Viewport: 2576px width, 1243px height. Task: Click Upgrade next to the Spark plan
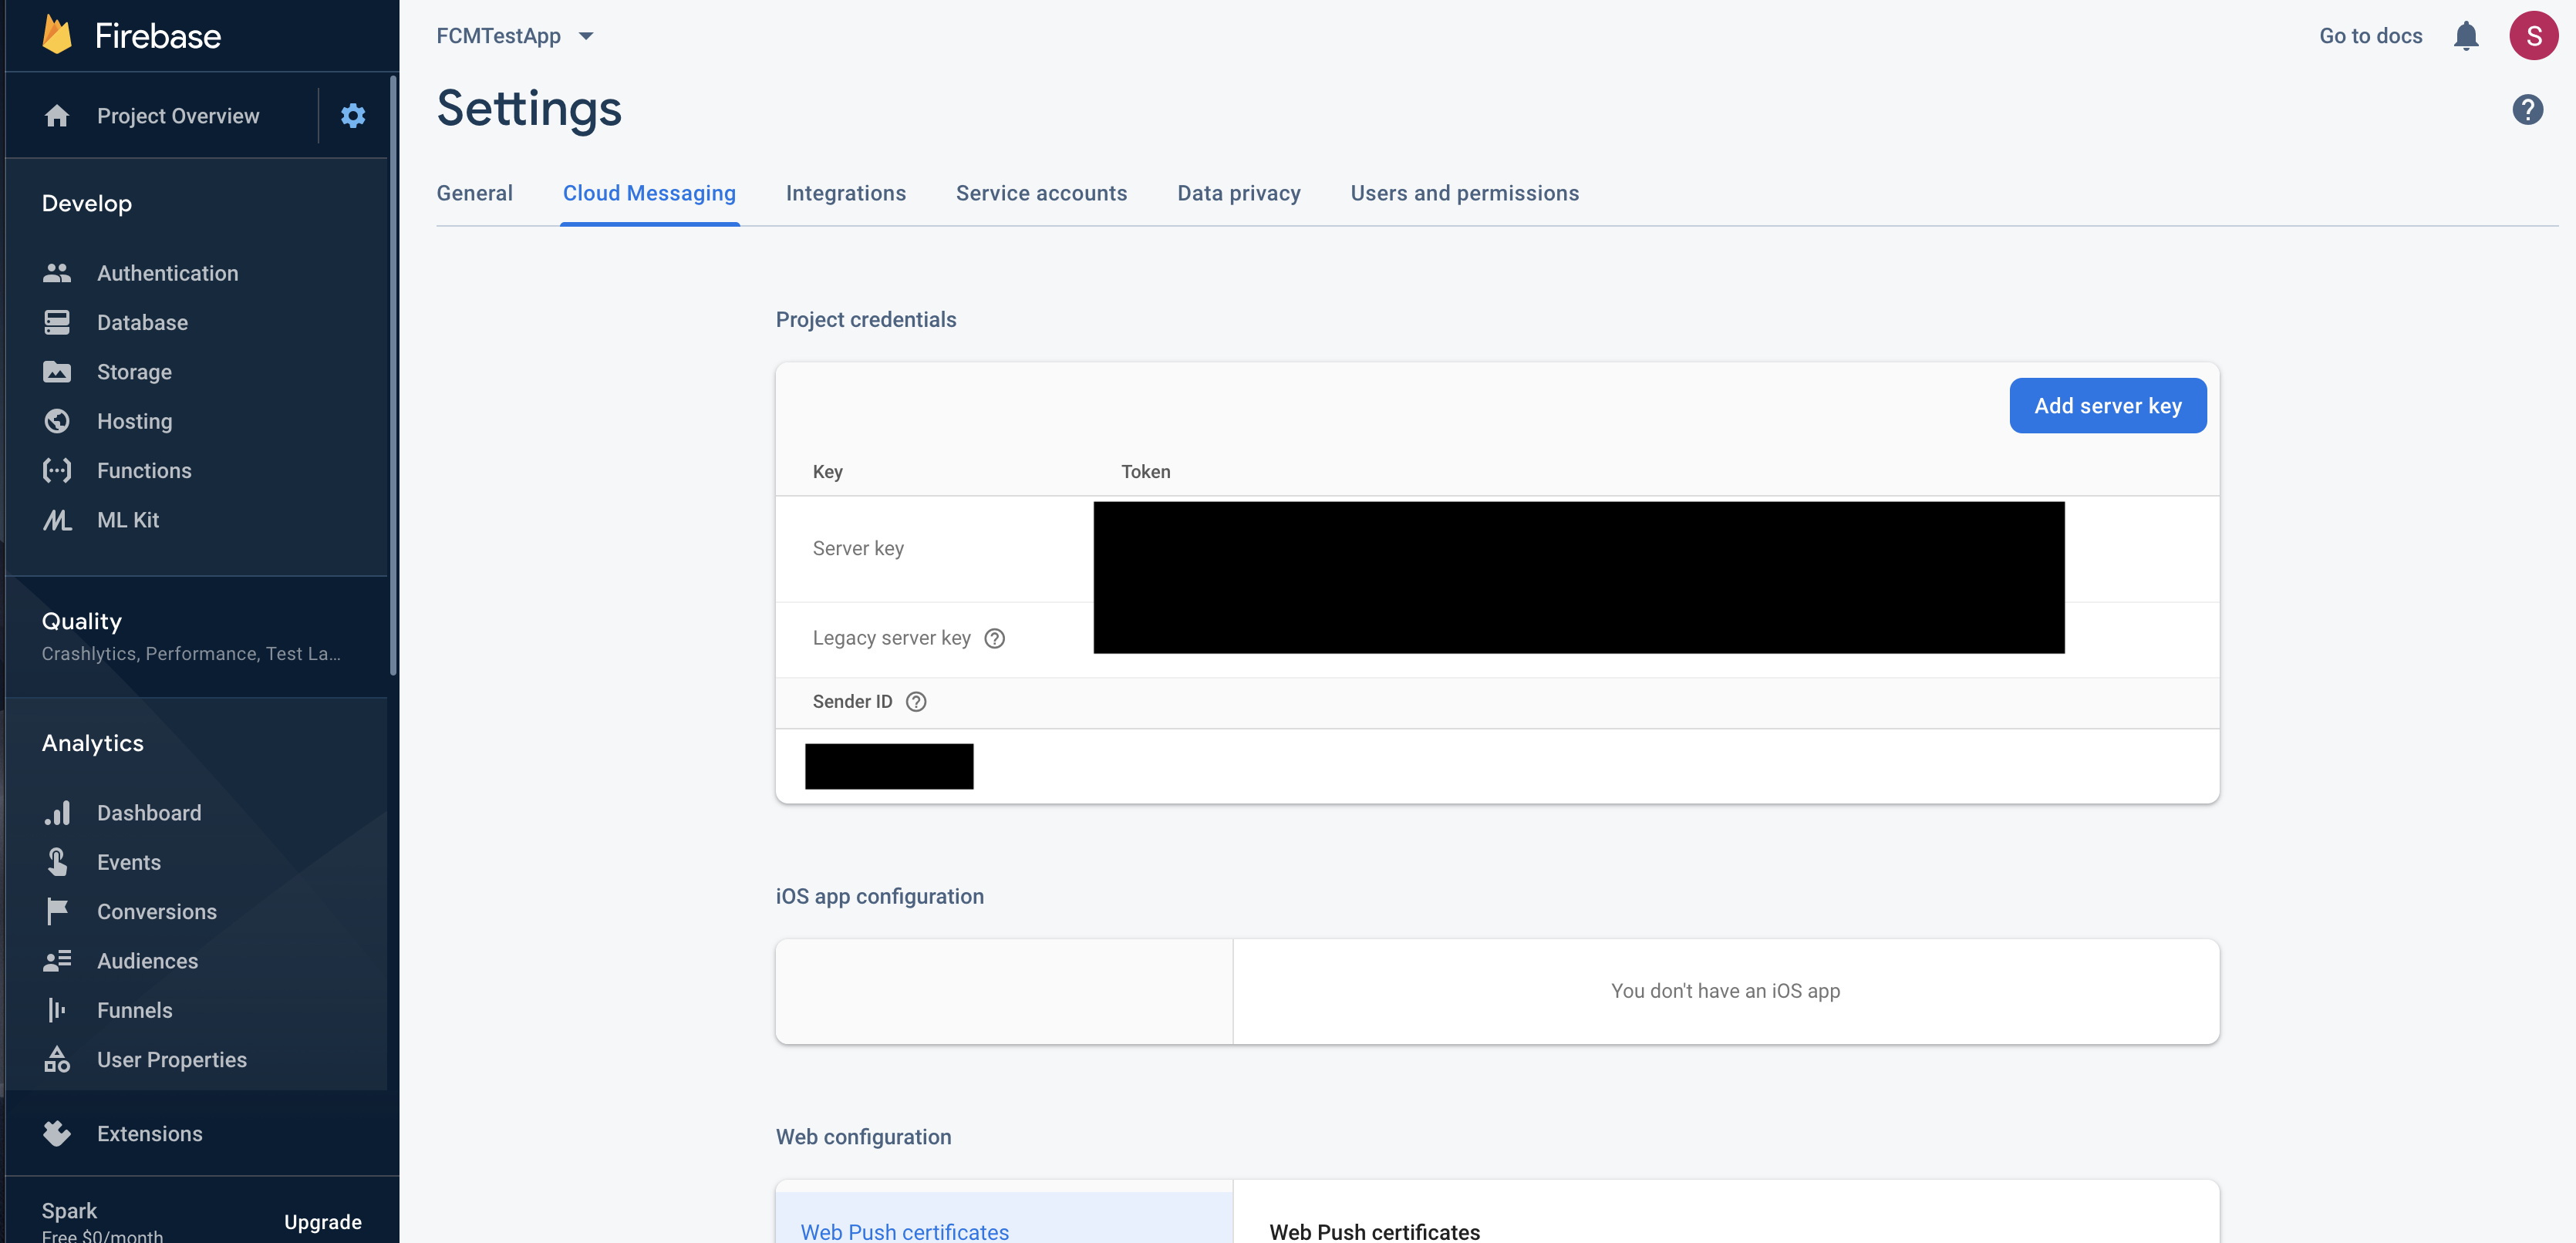click(x=322, y=1221)
